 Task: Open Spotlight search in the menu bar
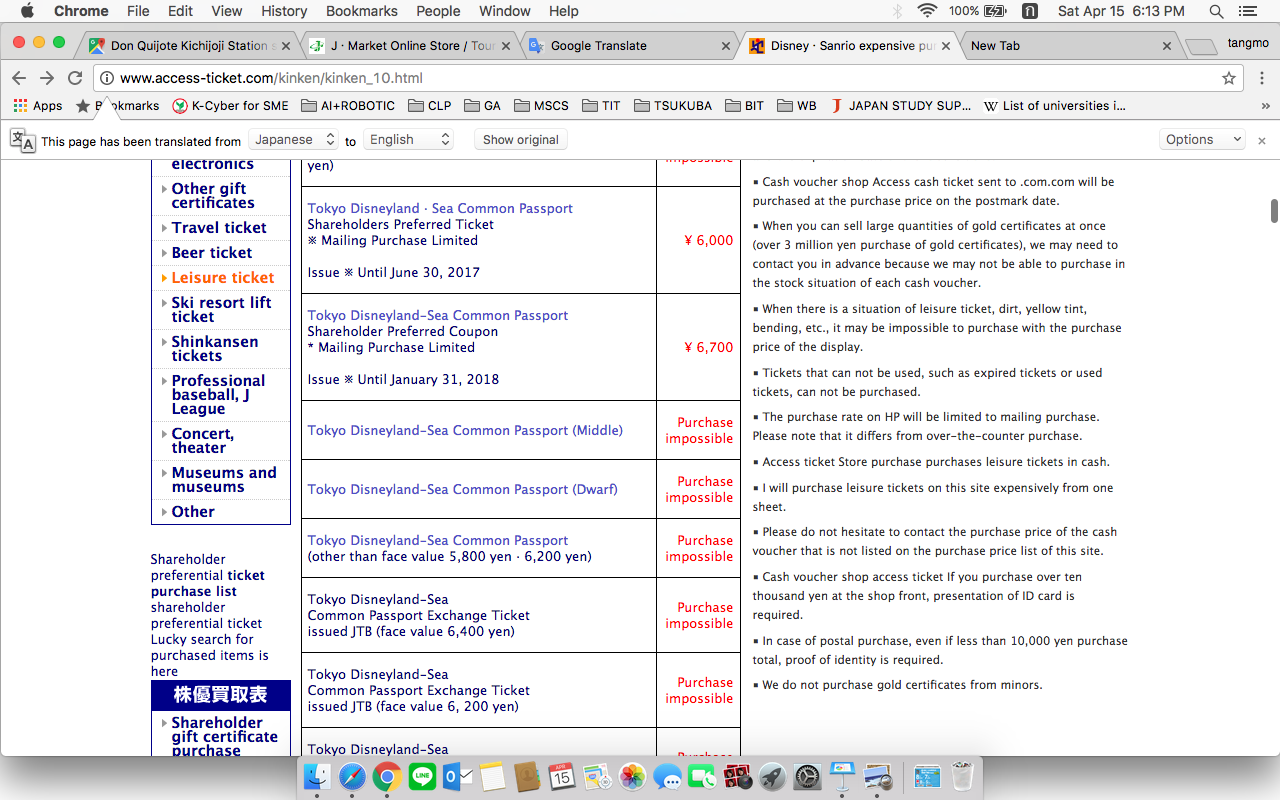1216,11
